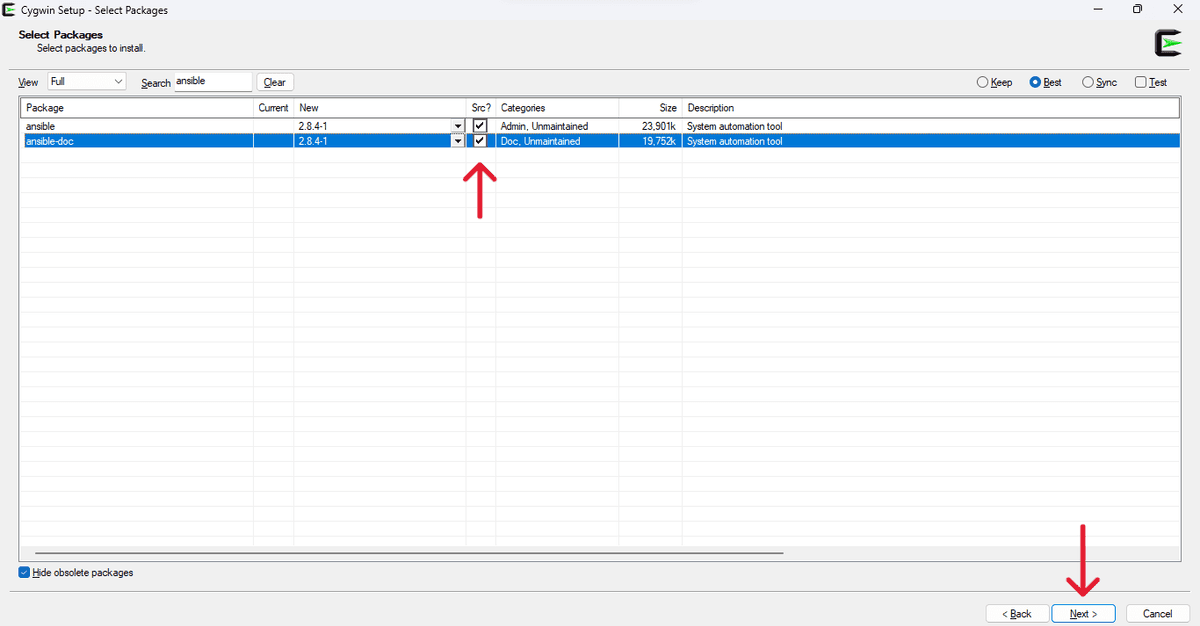Click the Cygwin logo at top right
Image resolution: width=1200 pixels, height=626 pixels.
point(1167,43)
